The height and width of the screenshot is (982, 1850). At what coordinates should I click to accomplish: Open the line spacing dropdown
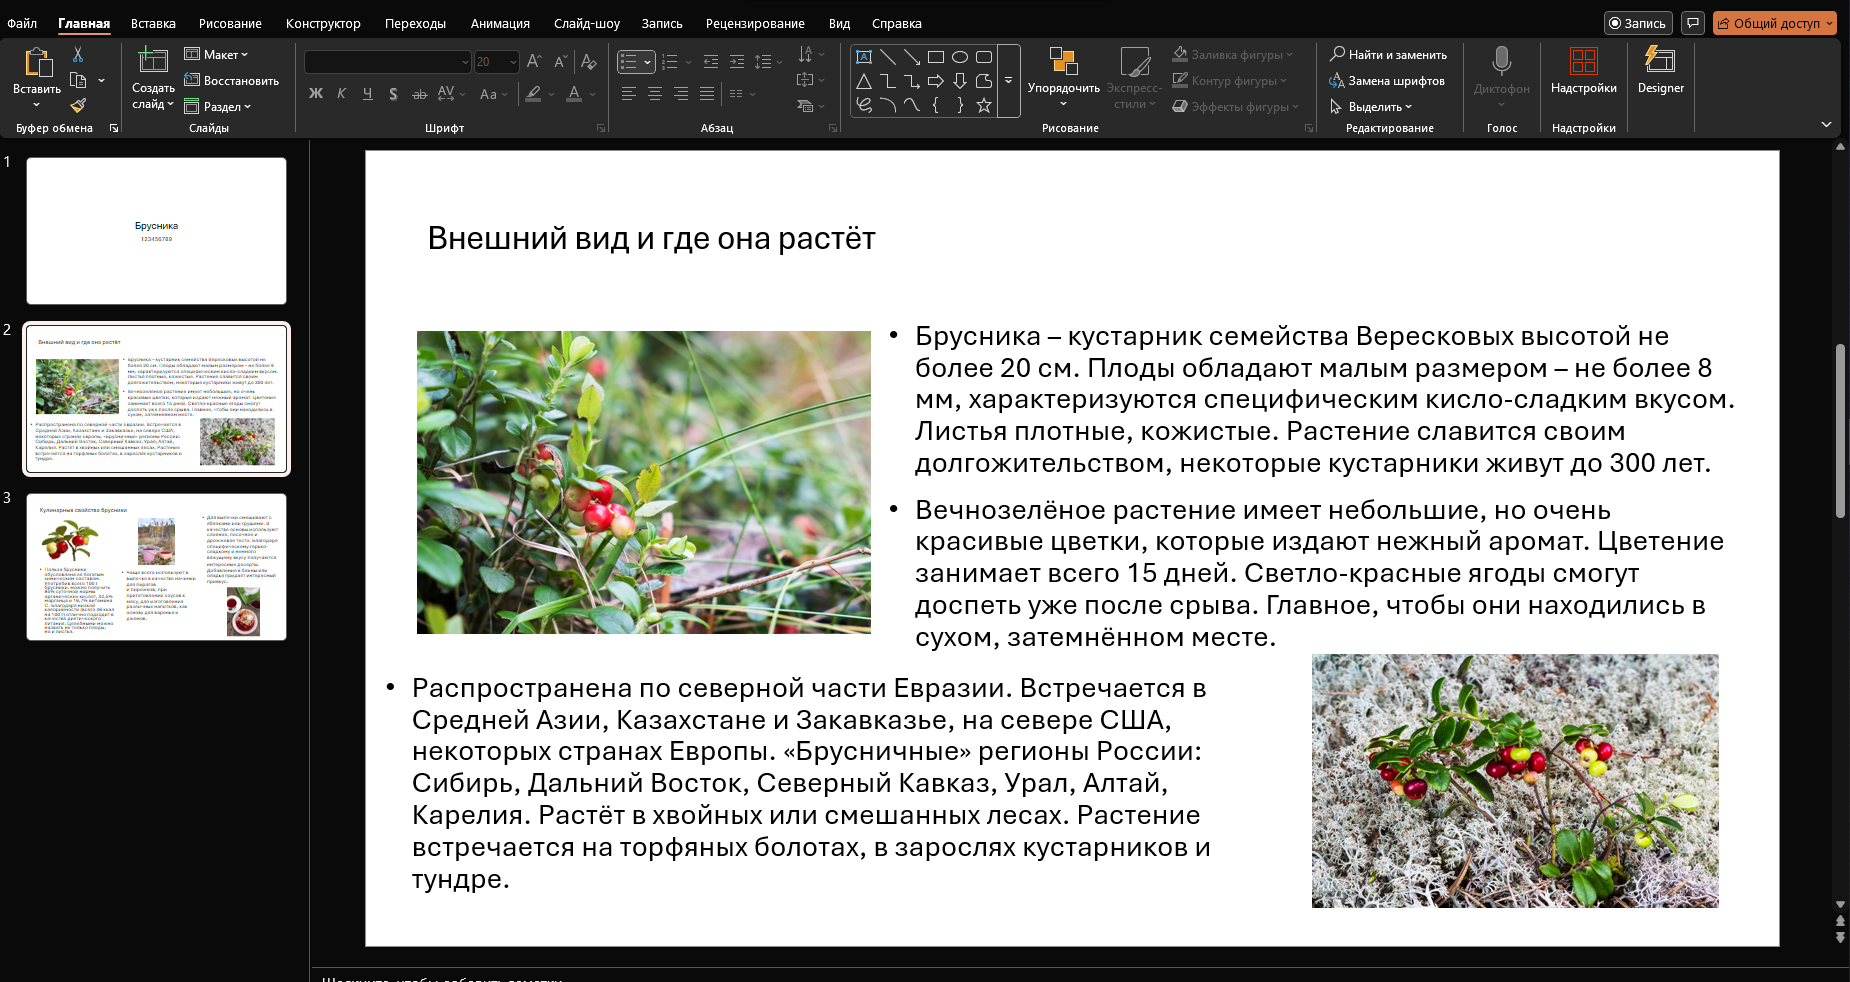tap(767, 62)
